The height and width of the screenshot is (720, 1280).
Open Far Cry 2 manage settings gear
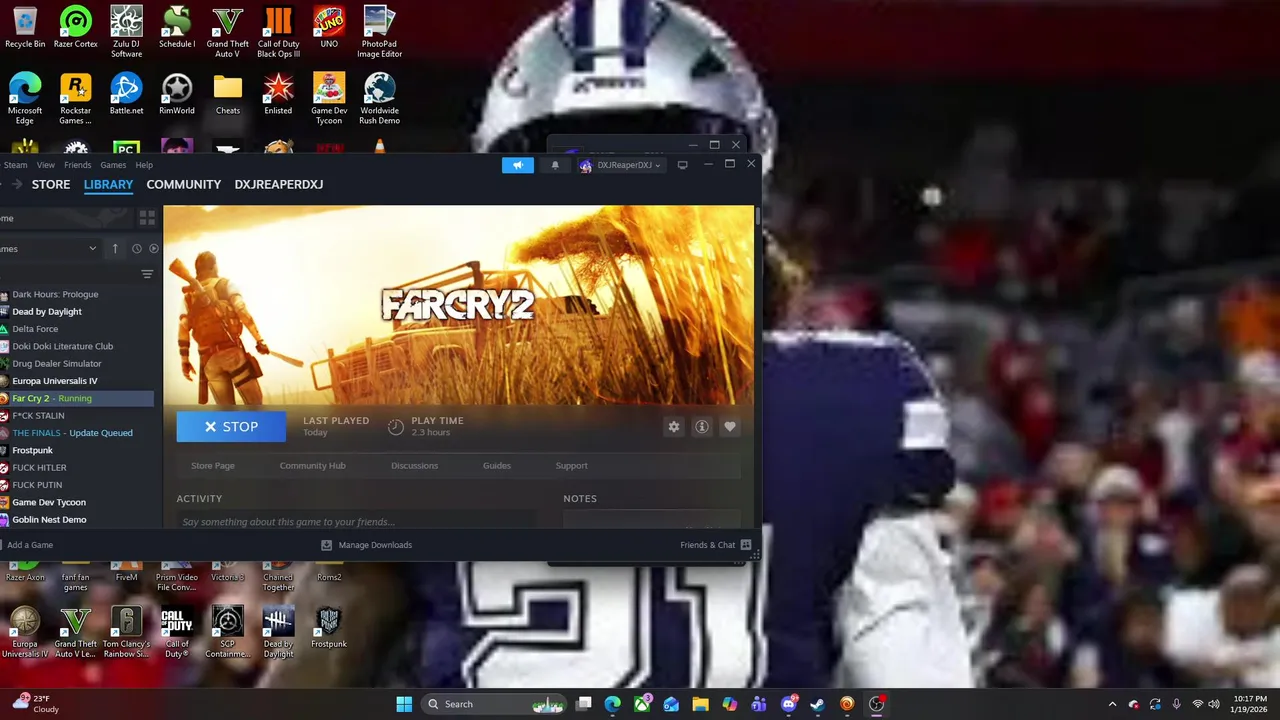coord(674,427)
